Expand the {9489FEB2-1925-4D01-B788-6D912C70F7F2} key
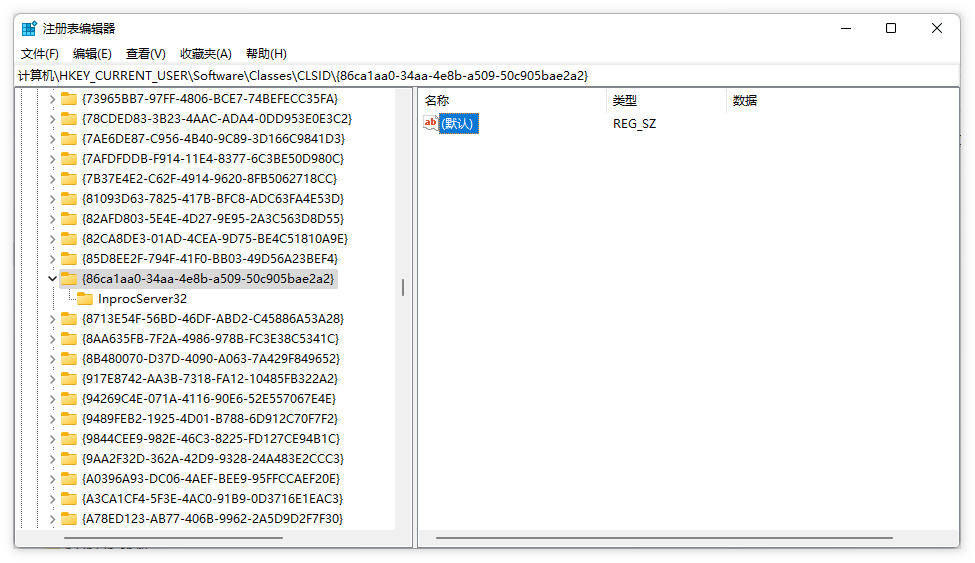This screenshot has height=563, width=975. coord(52,418)
